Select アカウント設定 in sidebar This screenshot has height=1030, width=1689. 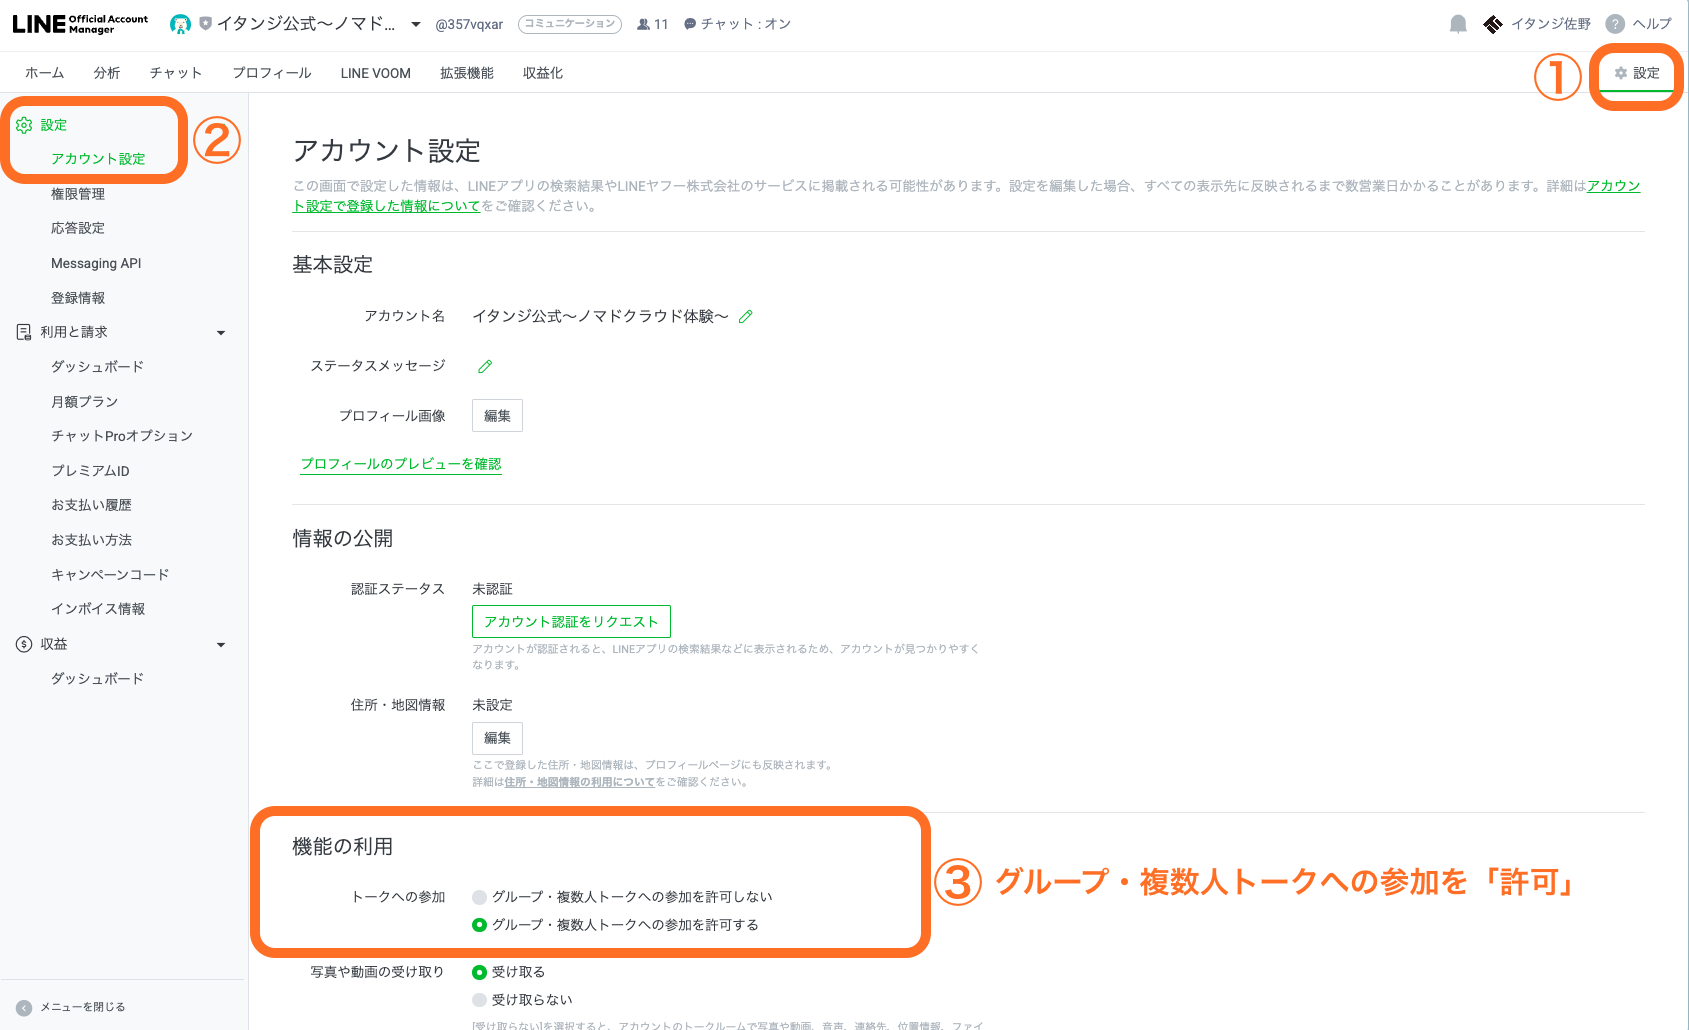98,159
